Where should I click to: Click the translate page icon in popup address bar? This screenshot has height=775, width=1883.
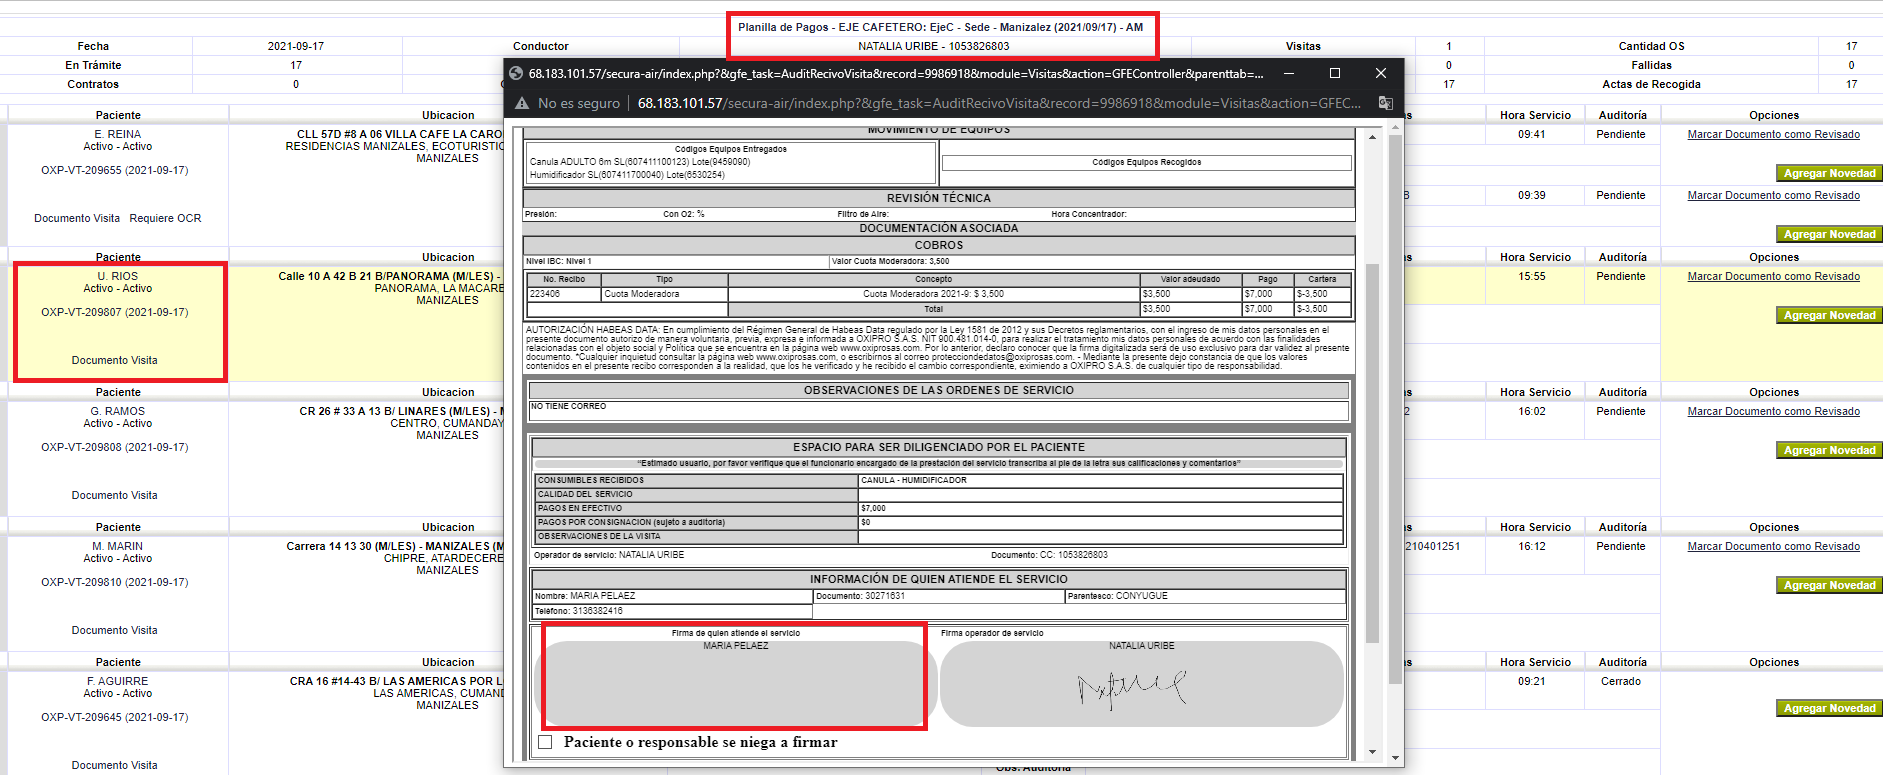tap(1385, 103)
